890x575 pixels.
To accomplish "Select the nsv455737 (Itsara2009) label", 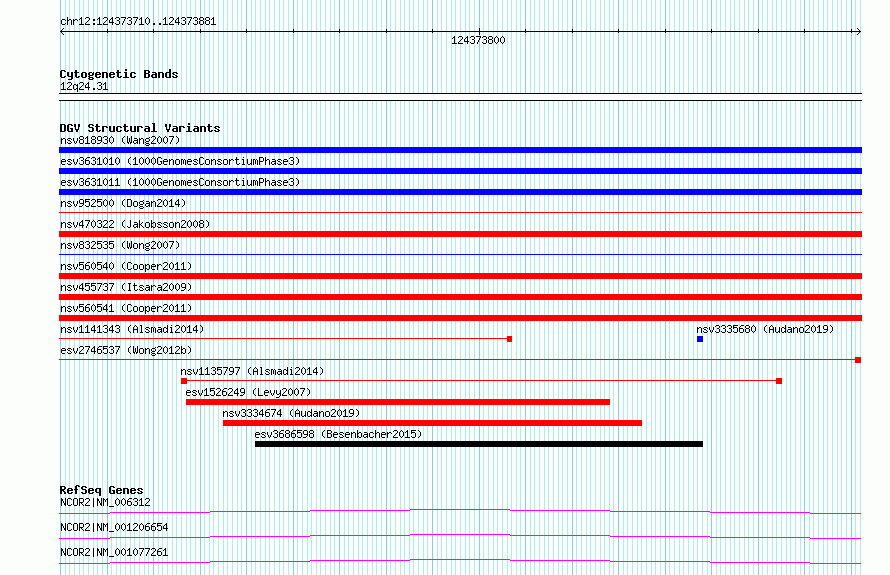I will coord(126,287).
